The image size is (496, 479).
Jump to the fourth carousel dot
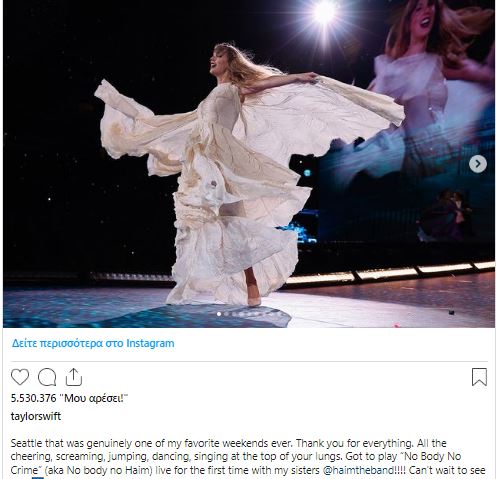point(242,314)
